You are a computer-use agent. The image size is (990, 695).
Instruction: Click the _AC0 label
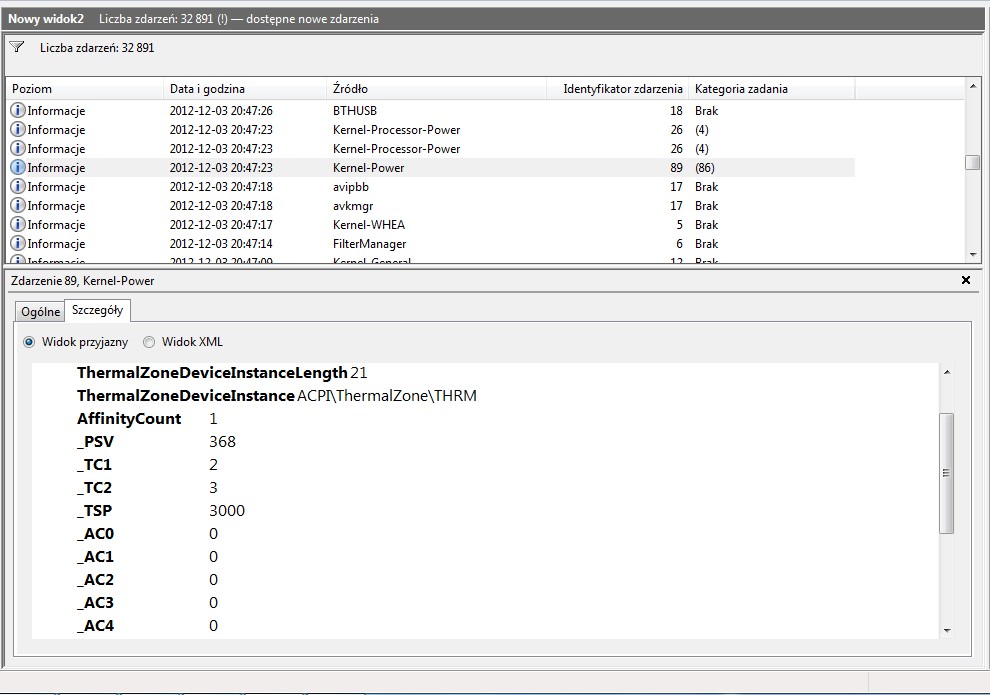point(95,534)
